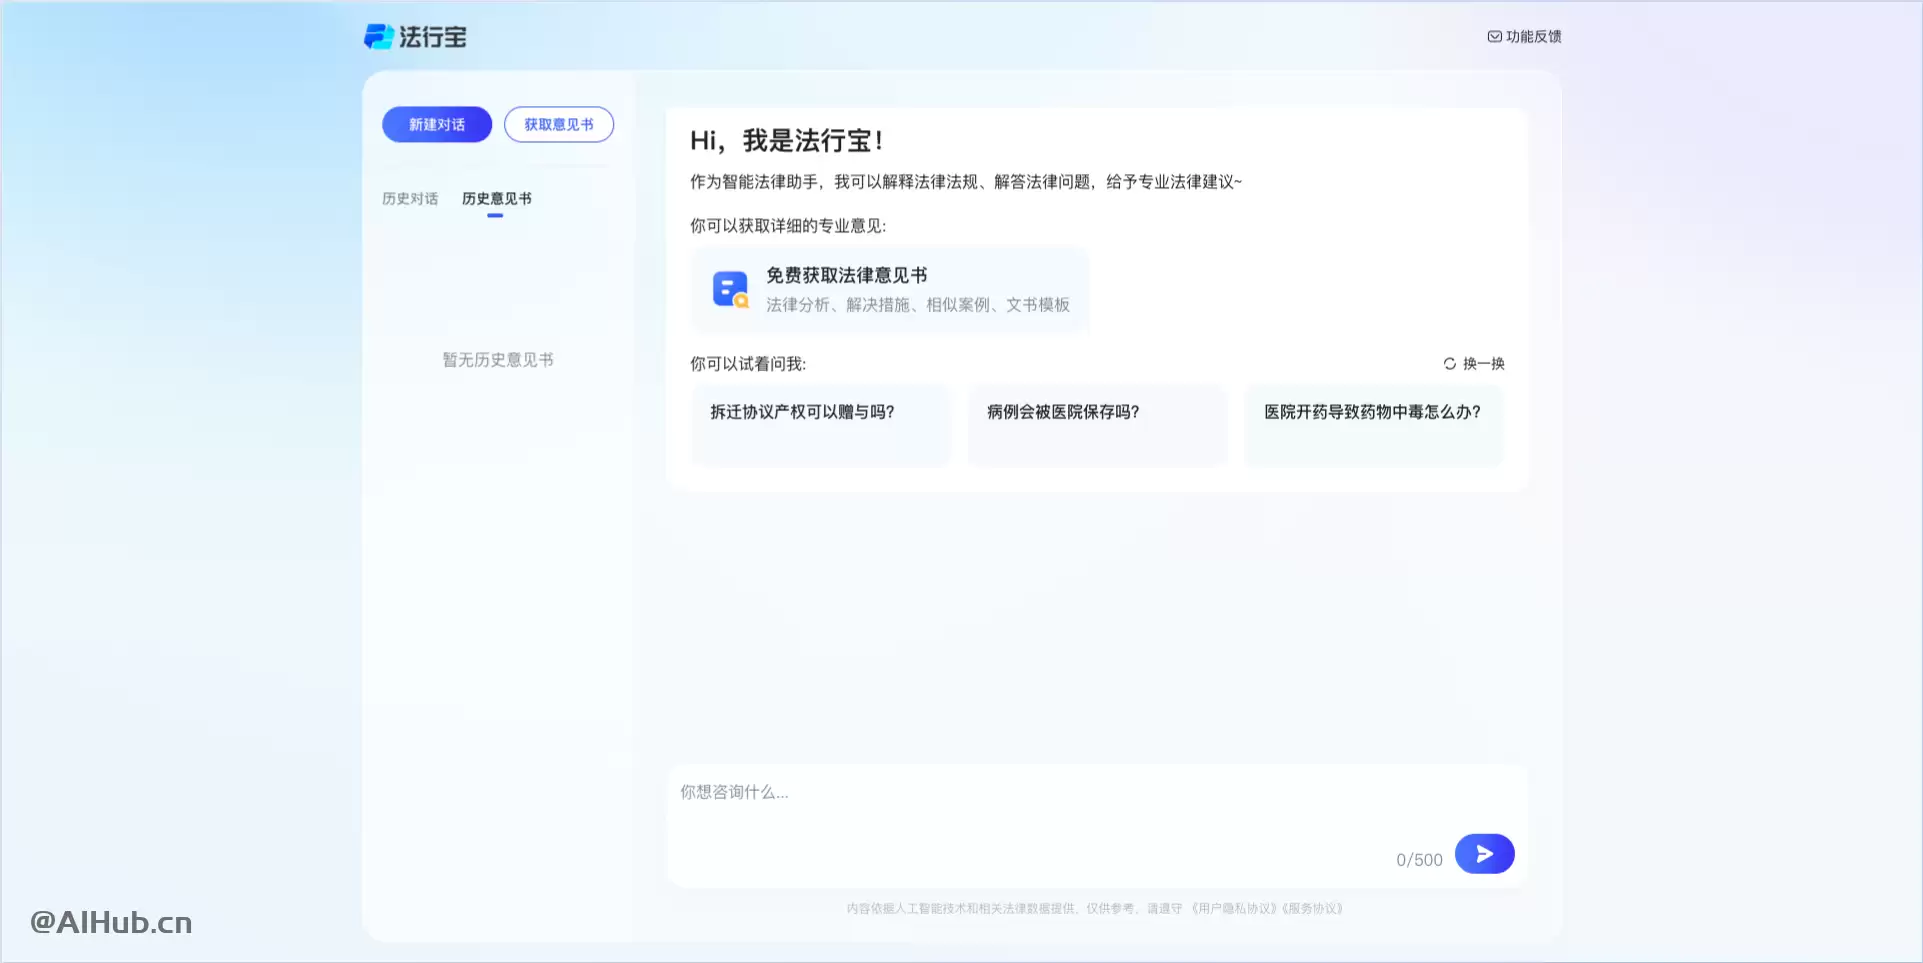The width and height of the screenshot is (1923, 963).
Task: Refresh suggestions with 换一换
Action: pyautogui.click(x=1474, y=364)
